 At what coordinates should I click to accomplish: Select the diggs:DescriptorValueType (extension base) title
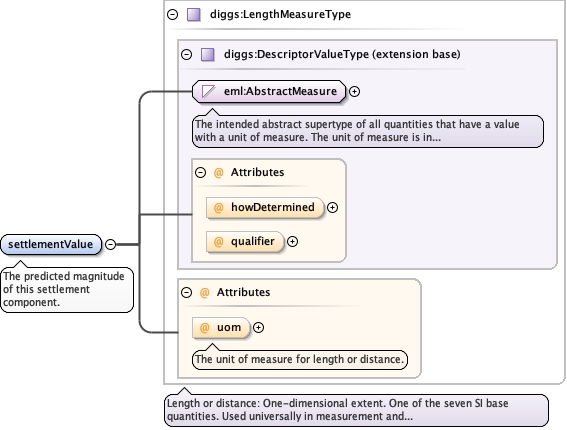click(342, 54)
